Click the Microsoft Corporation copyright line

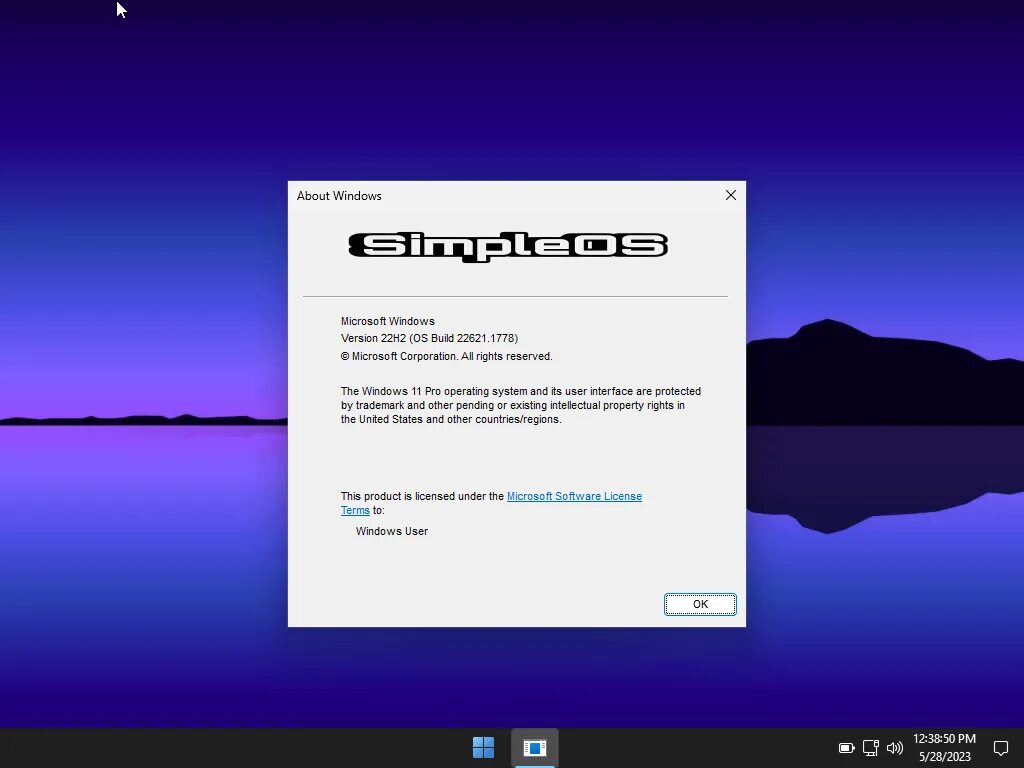coord(447,357)
